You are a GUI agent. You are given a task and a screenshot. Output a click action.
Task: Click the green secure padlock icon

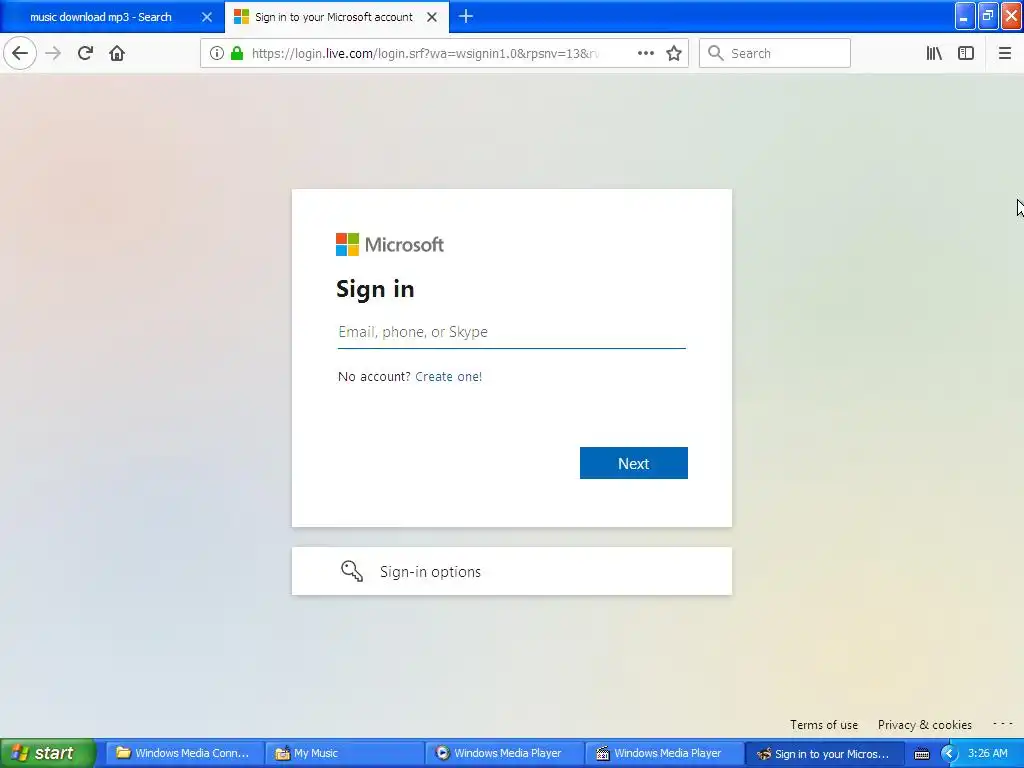237,53
